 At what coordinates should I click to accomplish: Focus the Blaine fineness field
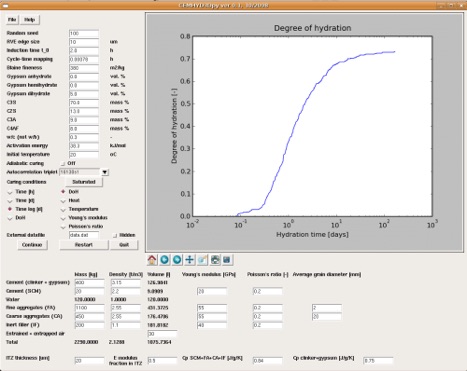point(84,68)
